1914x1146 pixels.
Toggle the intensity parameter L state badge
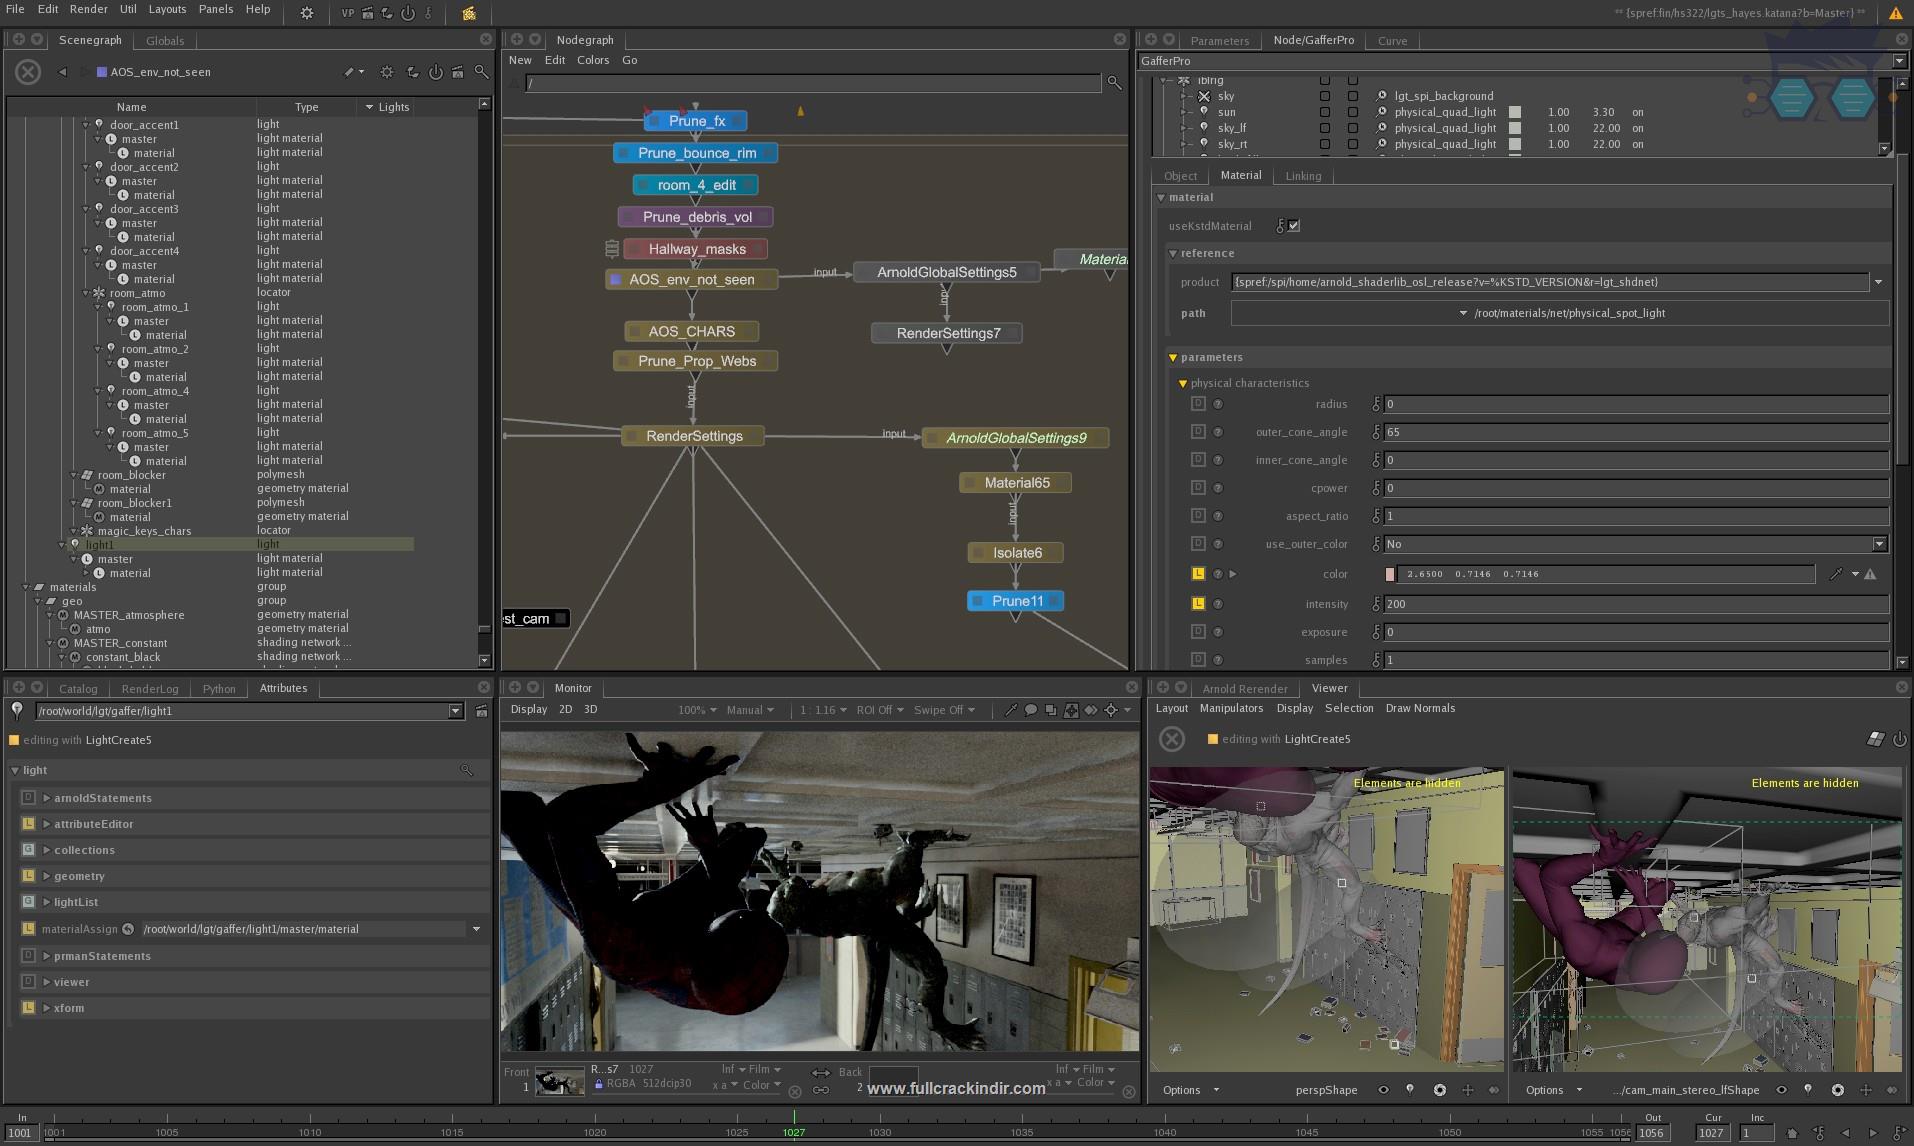(x=1198, y=603)
